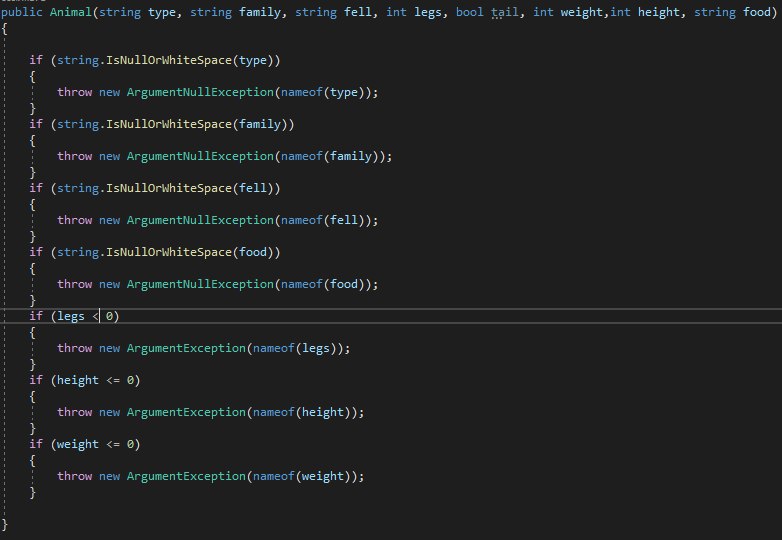Click the 'weight <= 0' condition

[95, 444]
